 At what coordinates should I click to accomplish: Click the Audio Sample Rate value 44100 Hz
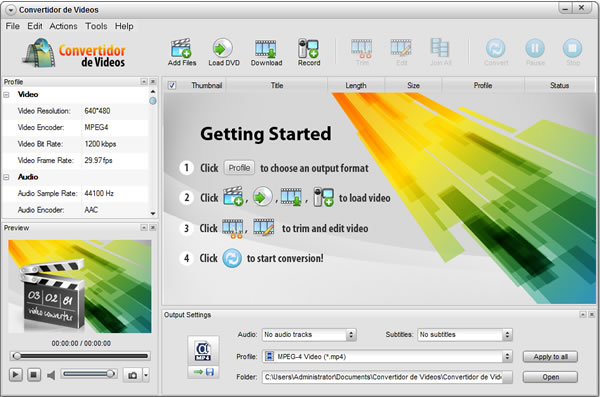point(99,193)
